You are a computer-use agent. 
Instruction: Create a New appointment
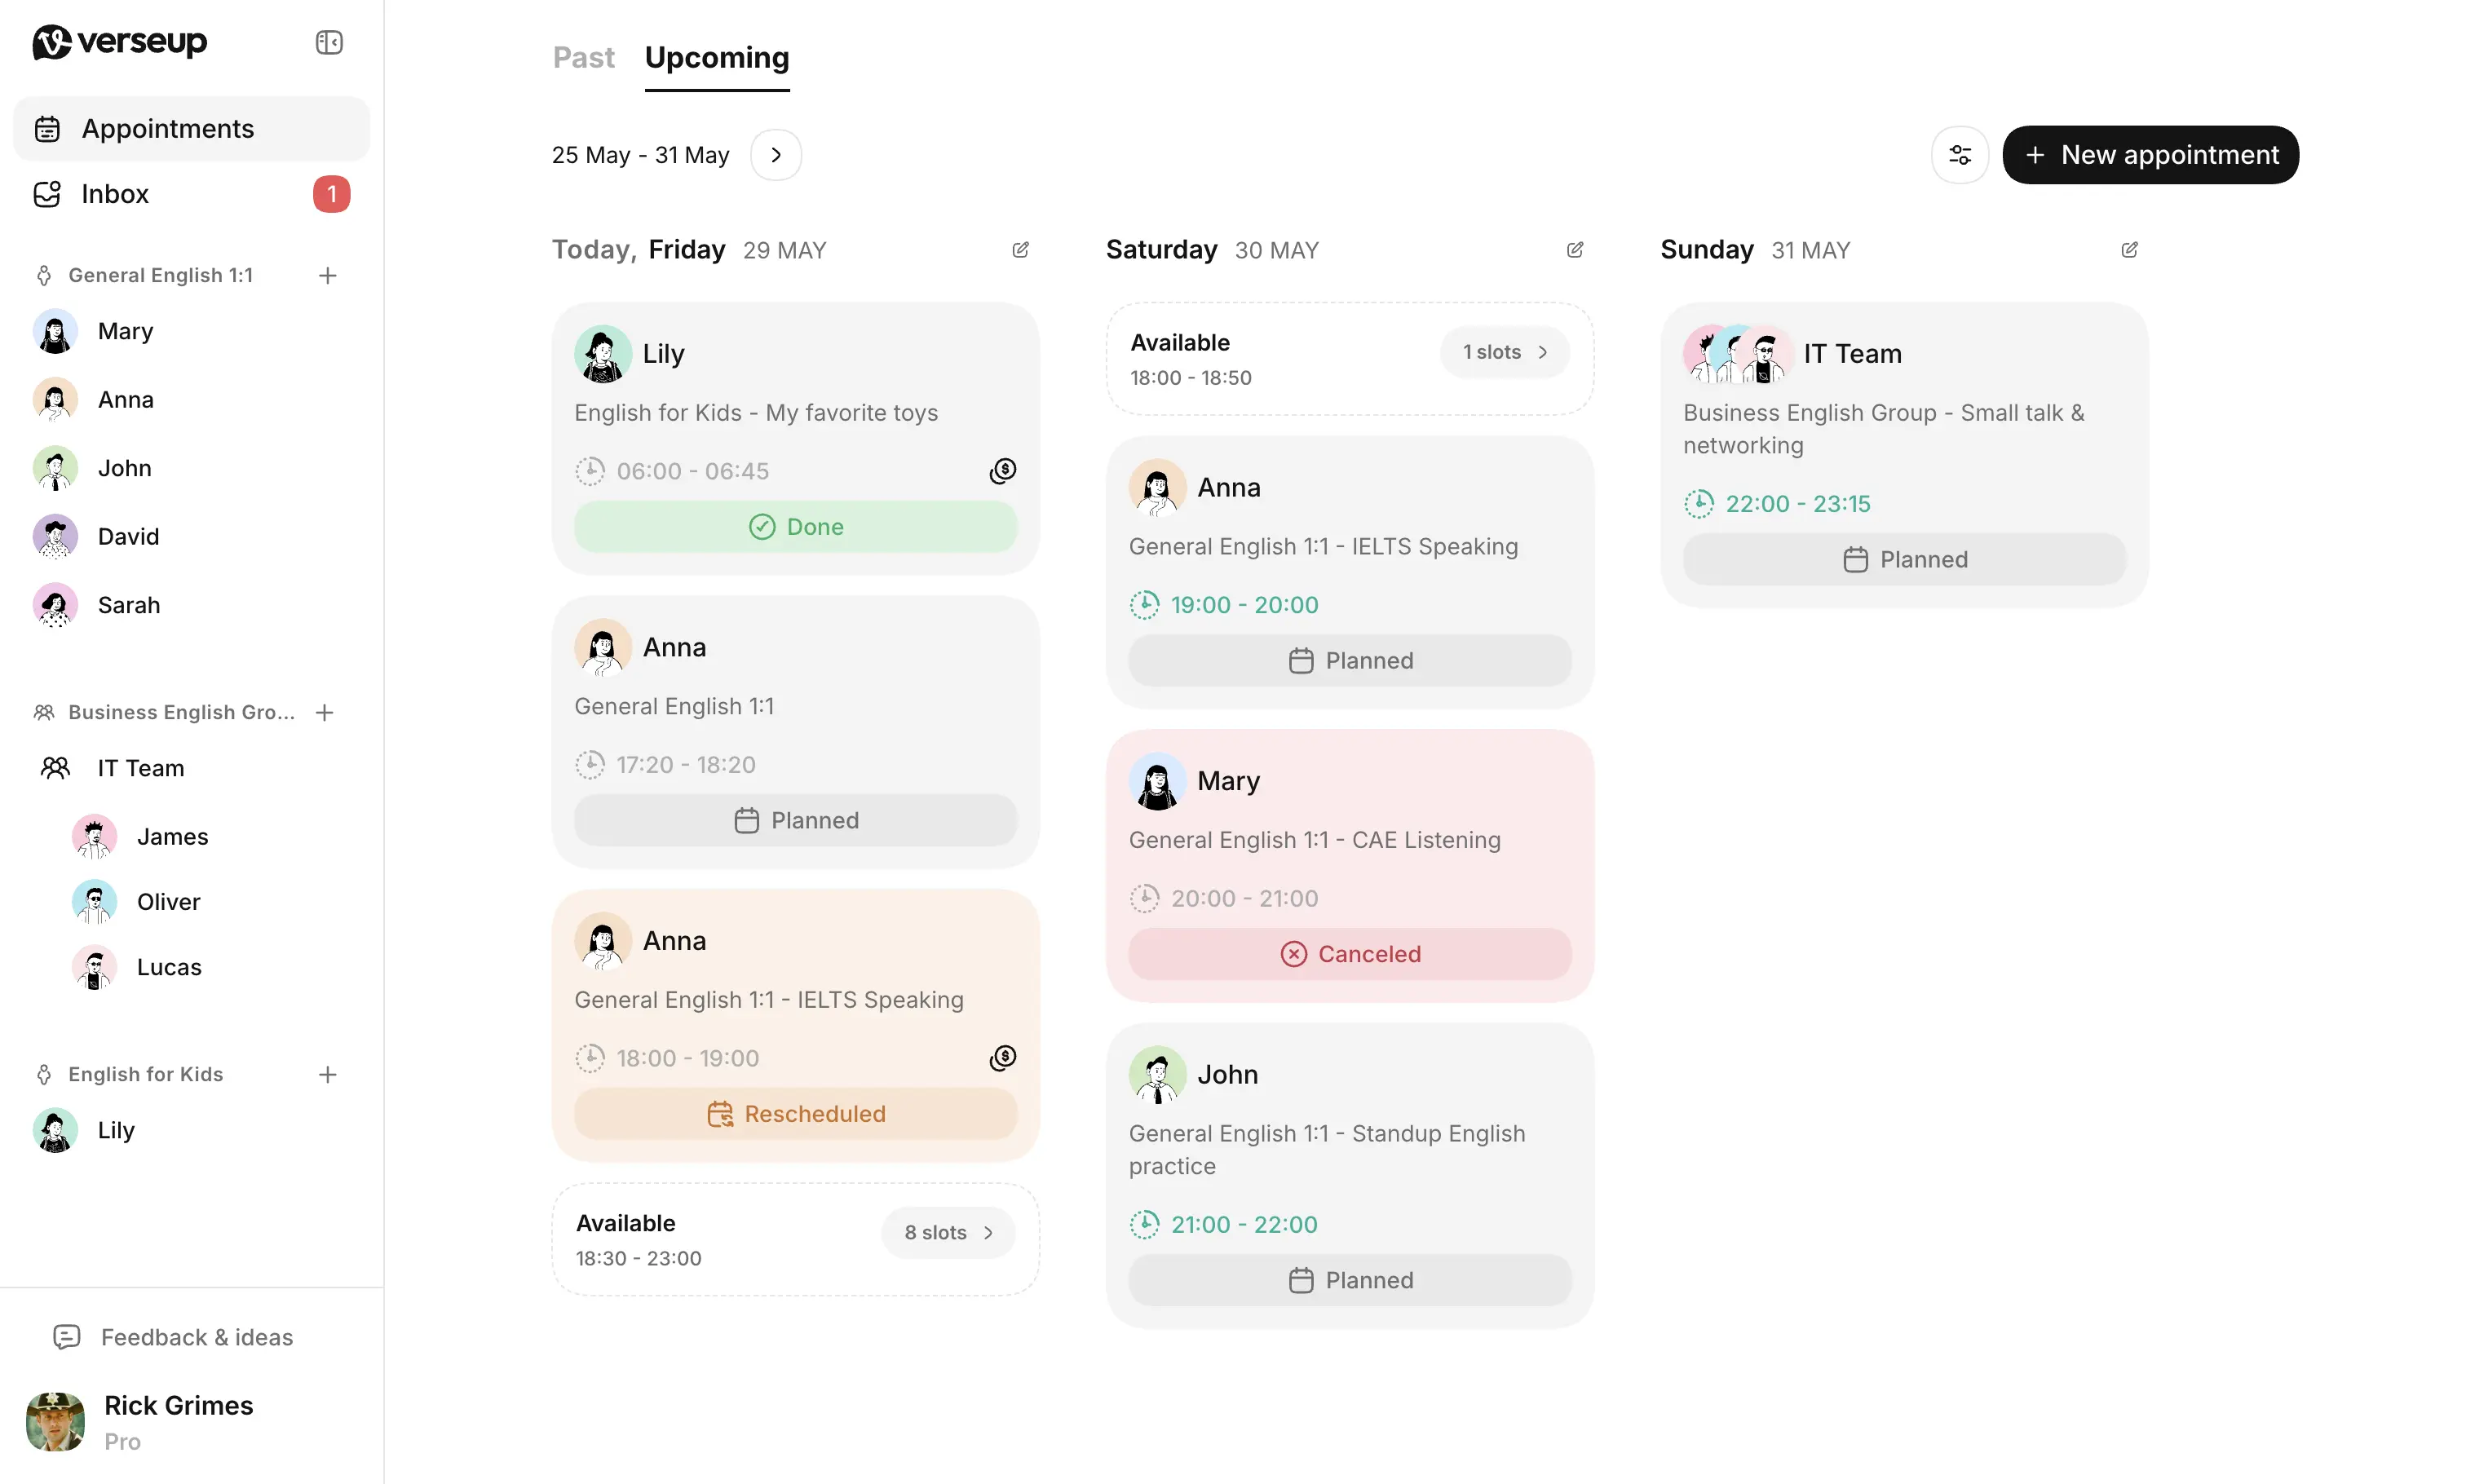tap(2150, 155)
